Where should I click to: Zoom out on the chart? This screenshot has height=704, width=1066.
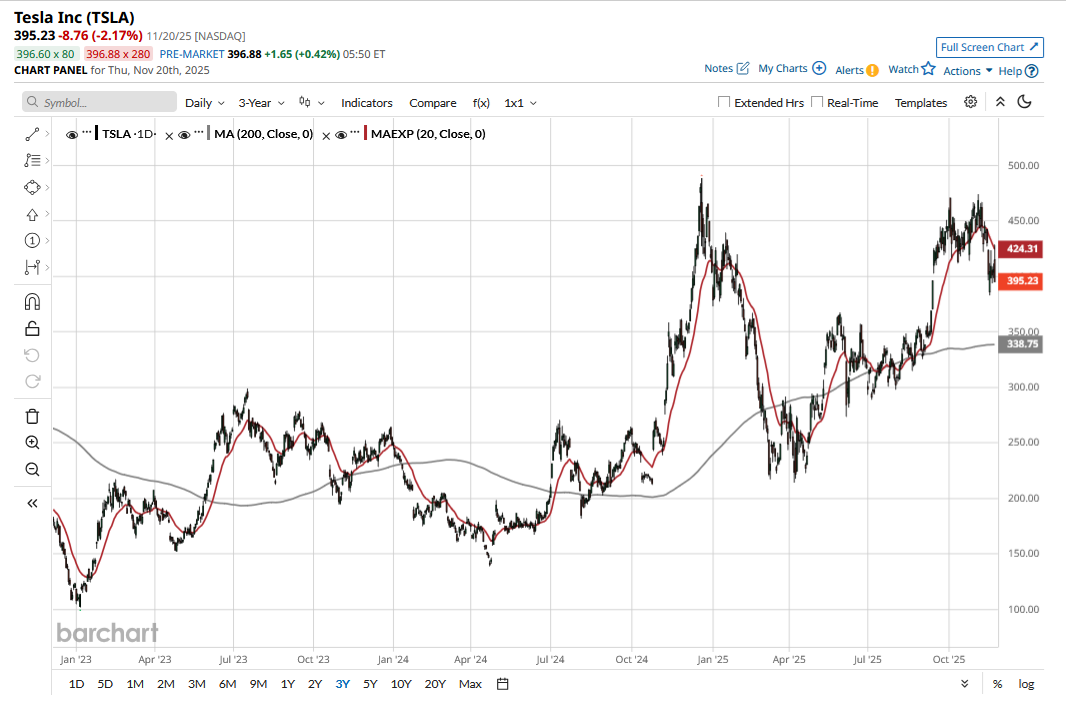pyautogui.click(x=32, y=470)
